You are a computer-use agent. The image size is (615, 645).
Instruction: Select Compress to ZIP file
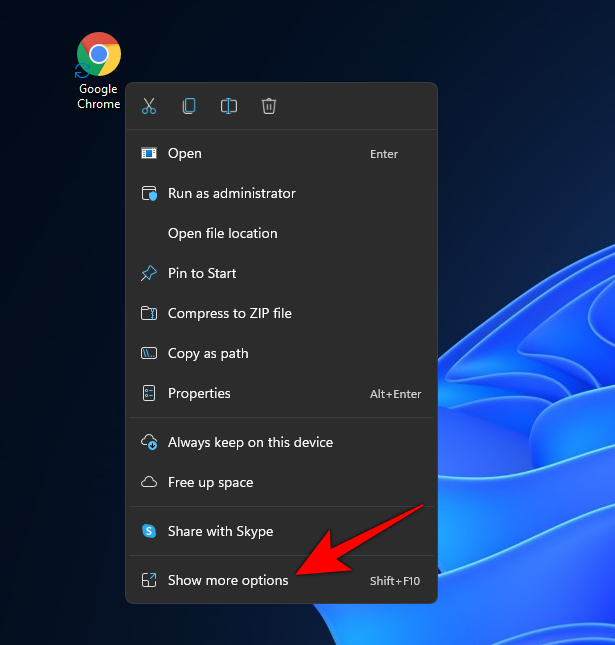pyautogui.click(x=229, y=314)
